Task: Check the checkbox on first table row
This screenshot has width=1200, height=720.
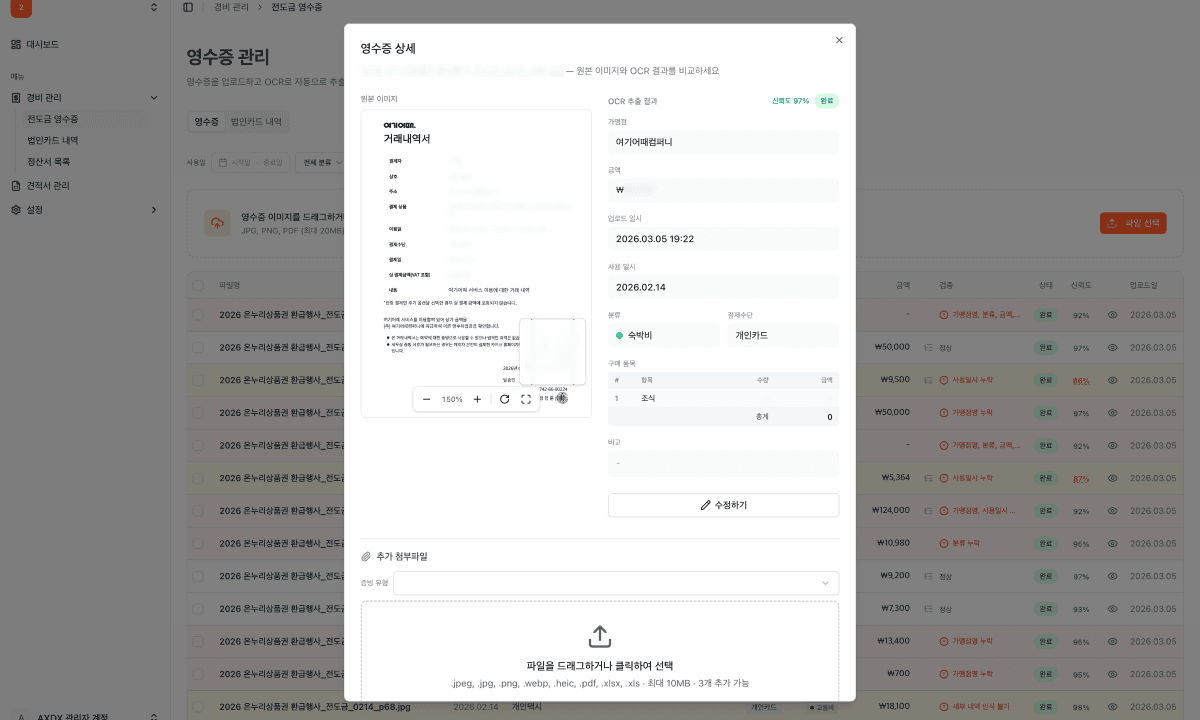Action: click(x=196, y=316)
